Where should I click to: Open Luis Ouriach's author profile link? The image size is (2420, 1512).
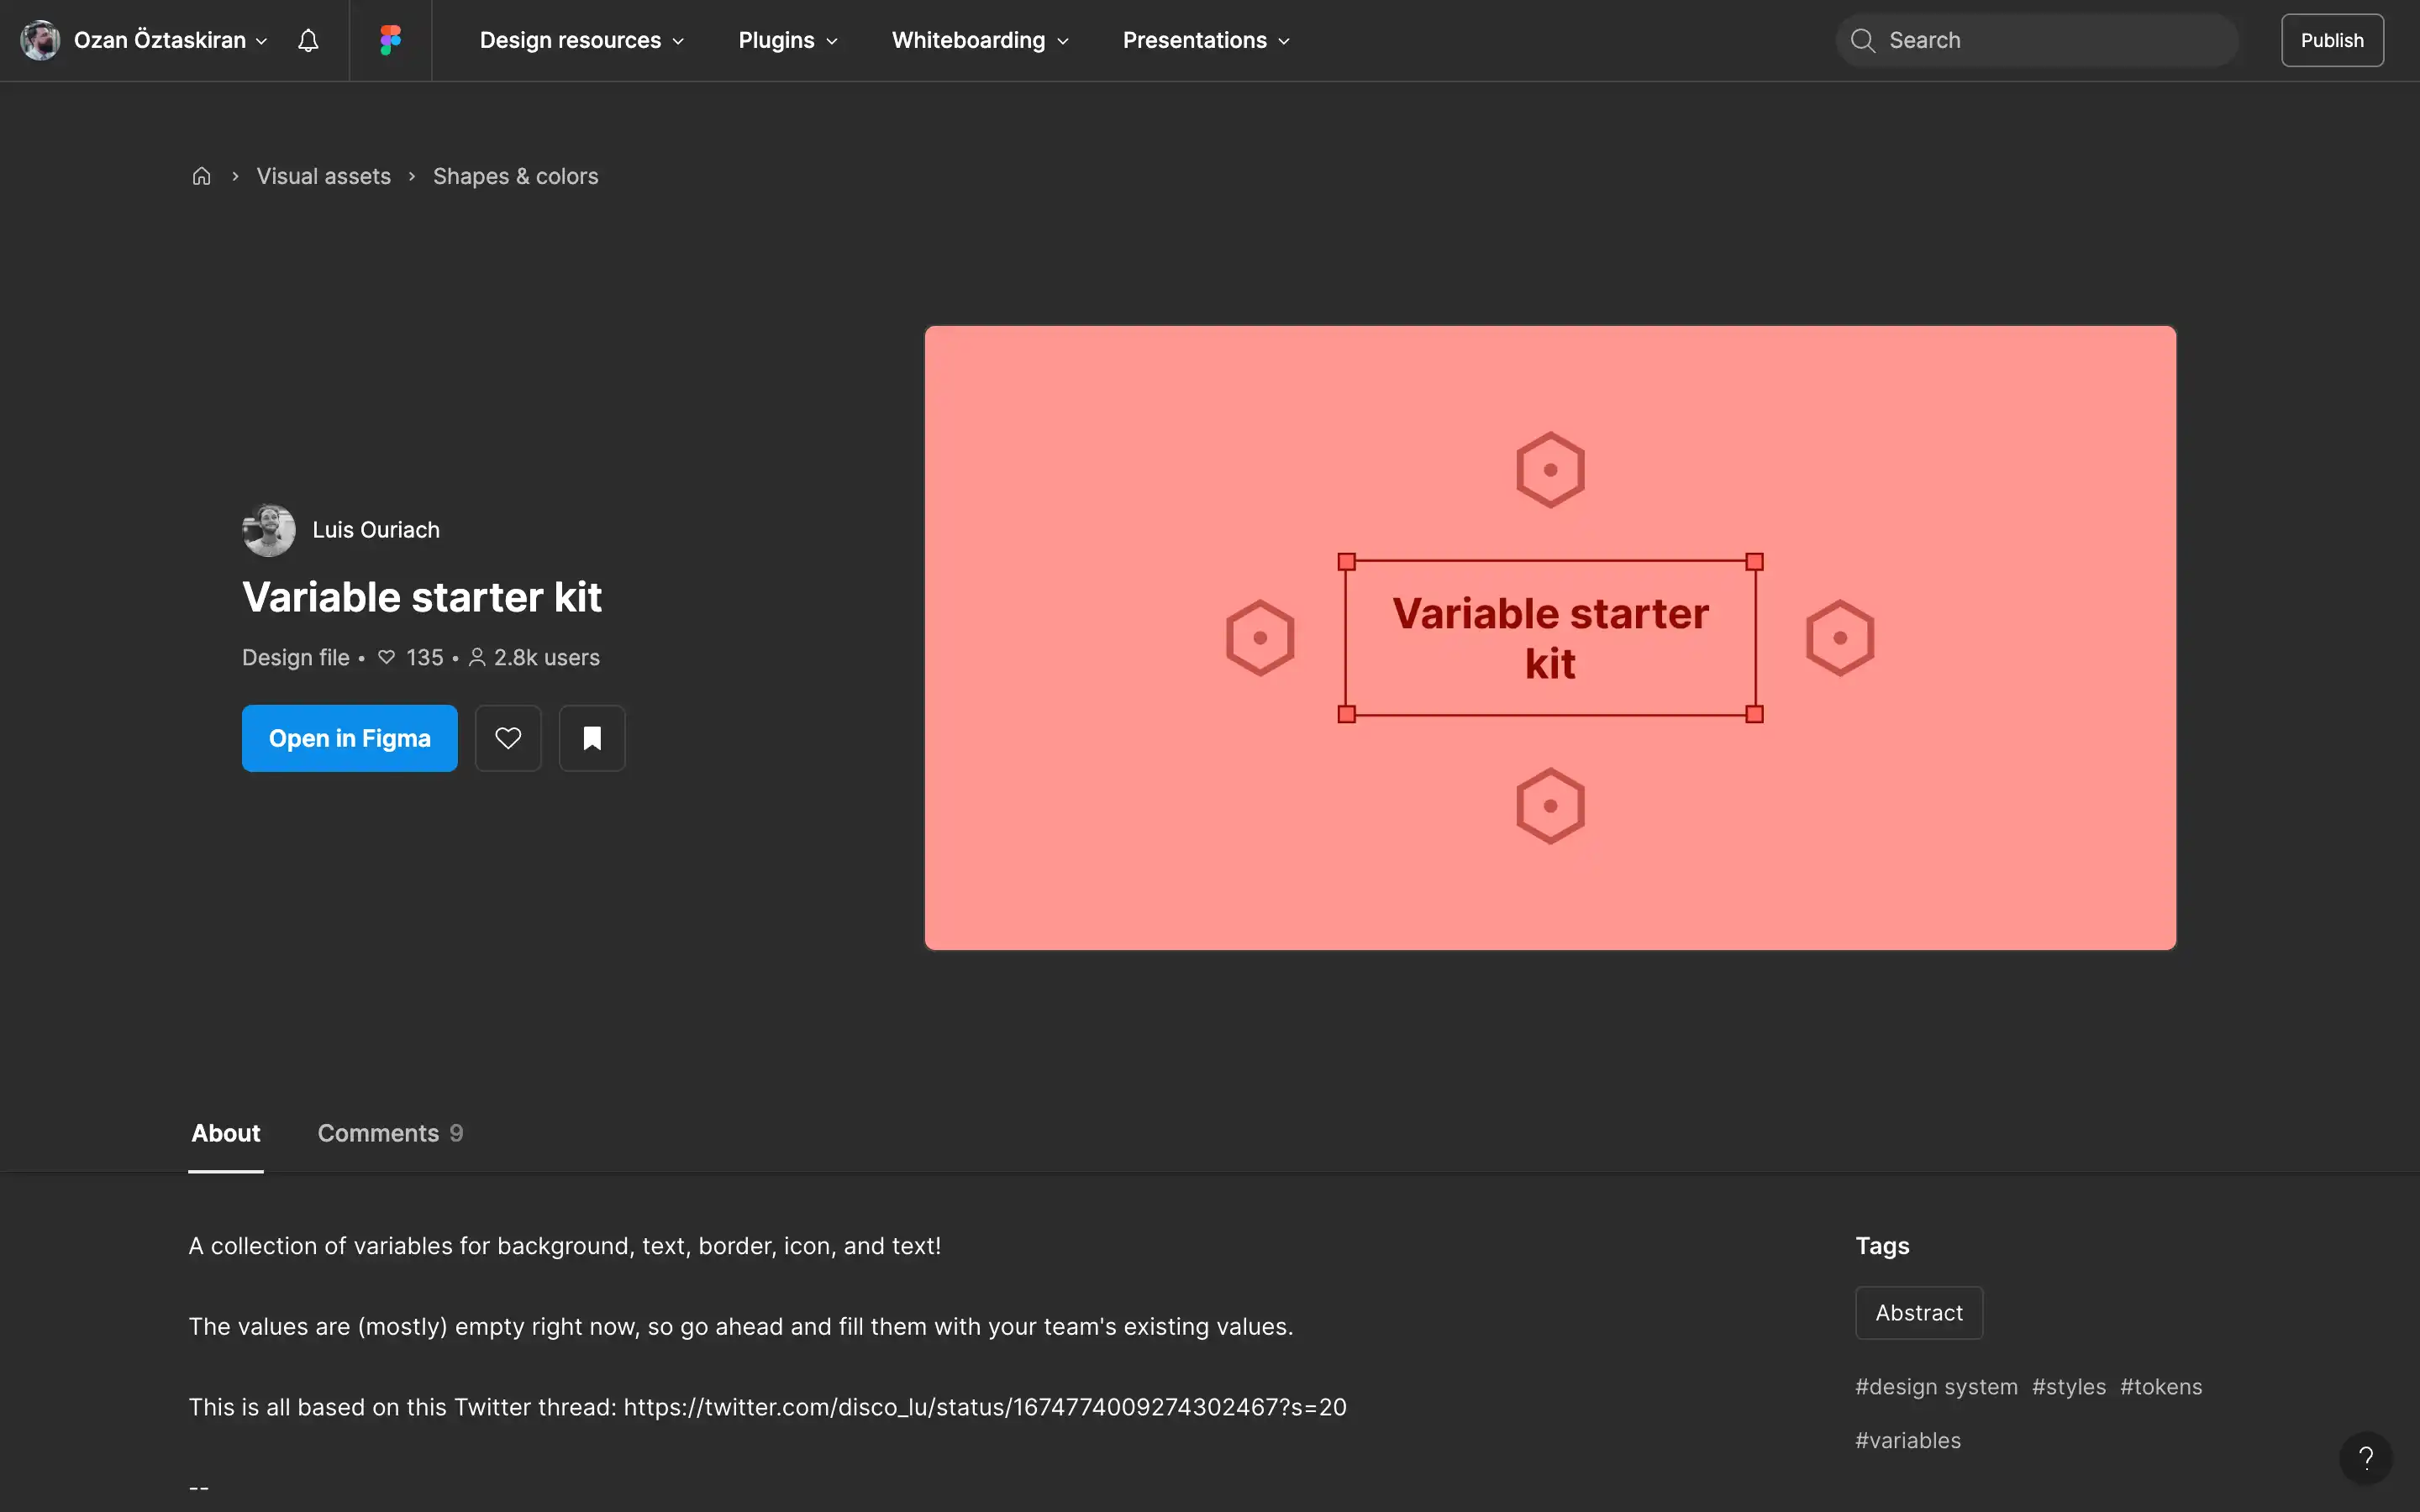376,530
